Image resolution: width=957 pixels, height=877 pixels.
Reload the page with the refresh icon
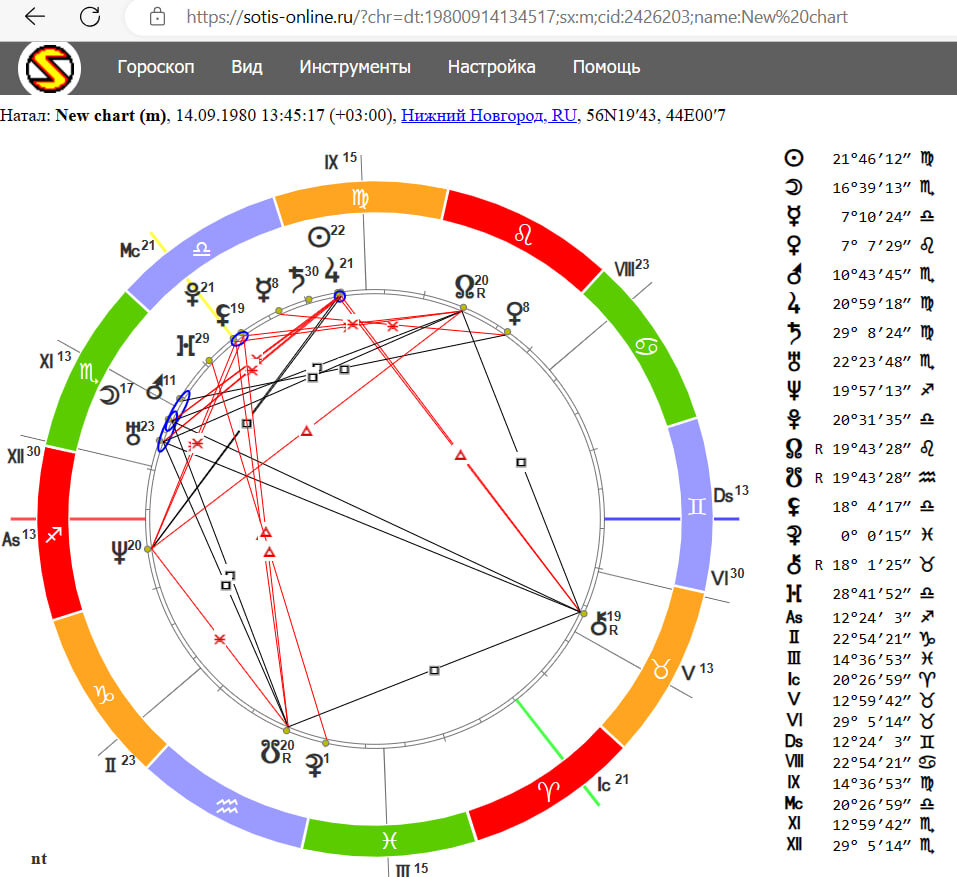coord(90,16)
